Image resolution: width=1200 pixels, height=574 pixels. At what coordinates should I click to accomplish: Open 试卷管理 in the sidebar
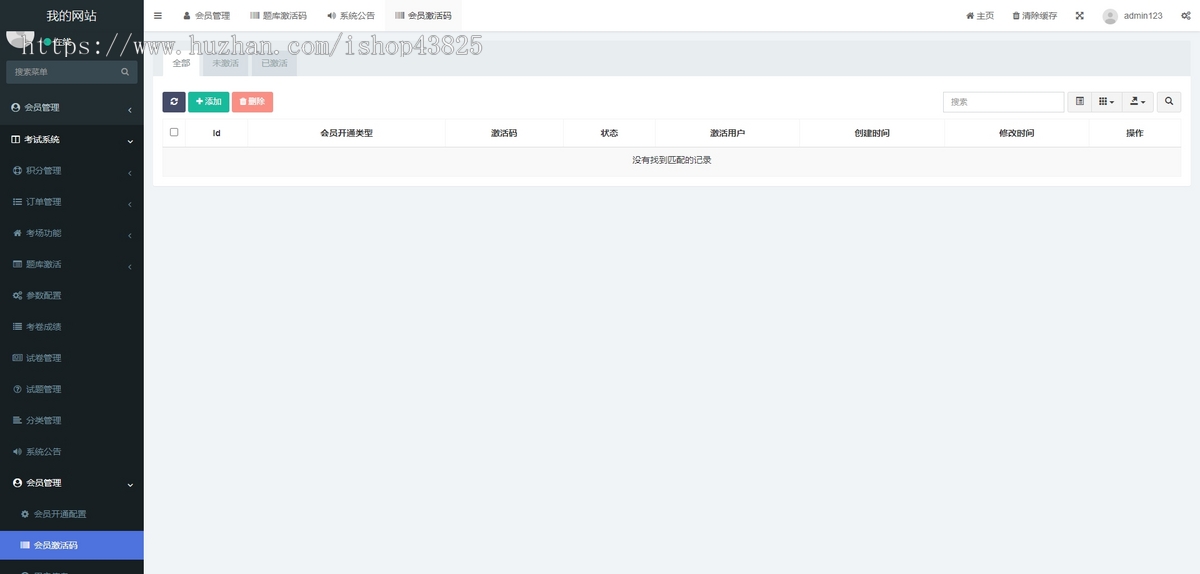72,358
